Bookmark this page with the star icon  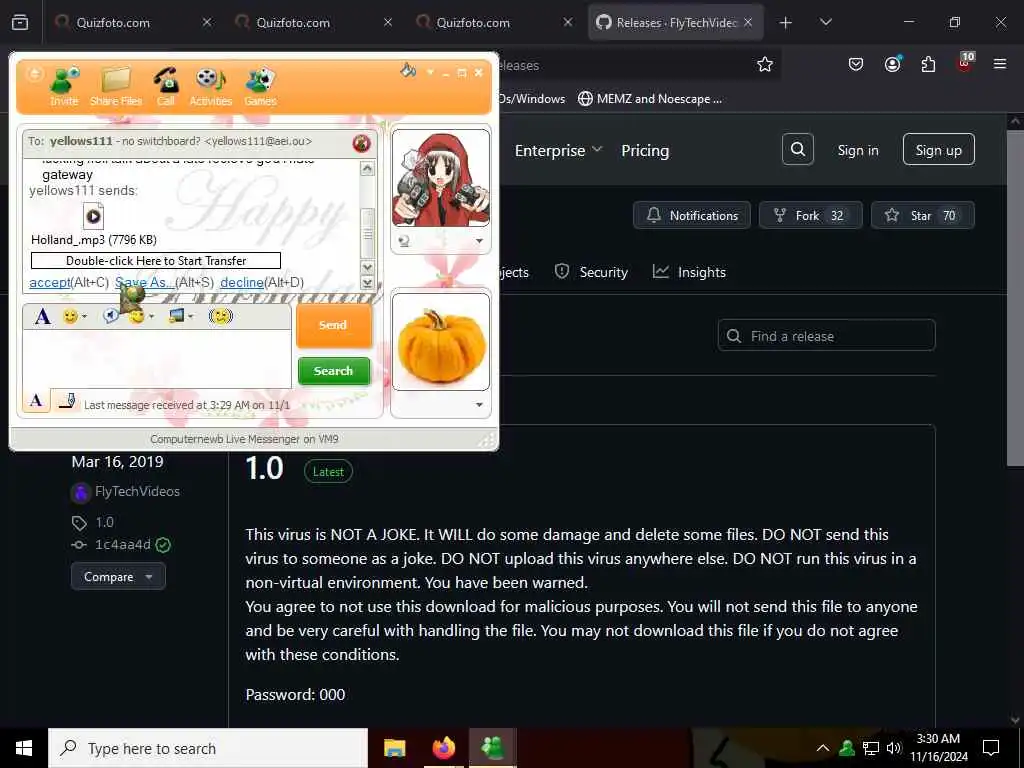click(x=765, y=64)
